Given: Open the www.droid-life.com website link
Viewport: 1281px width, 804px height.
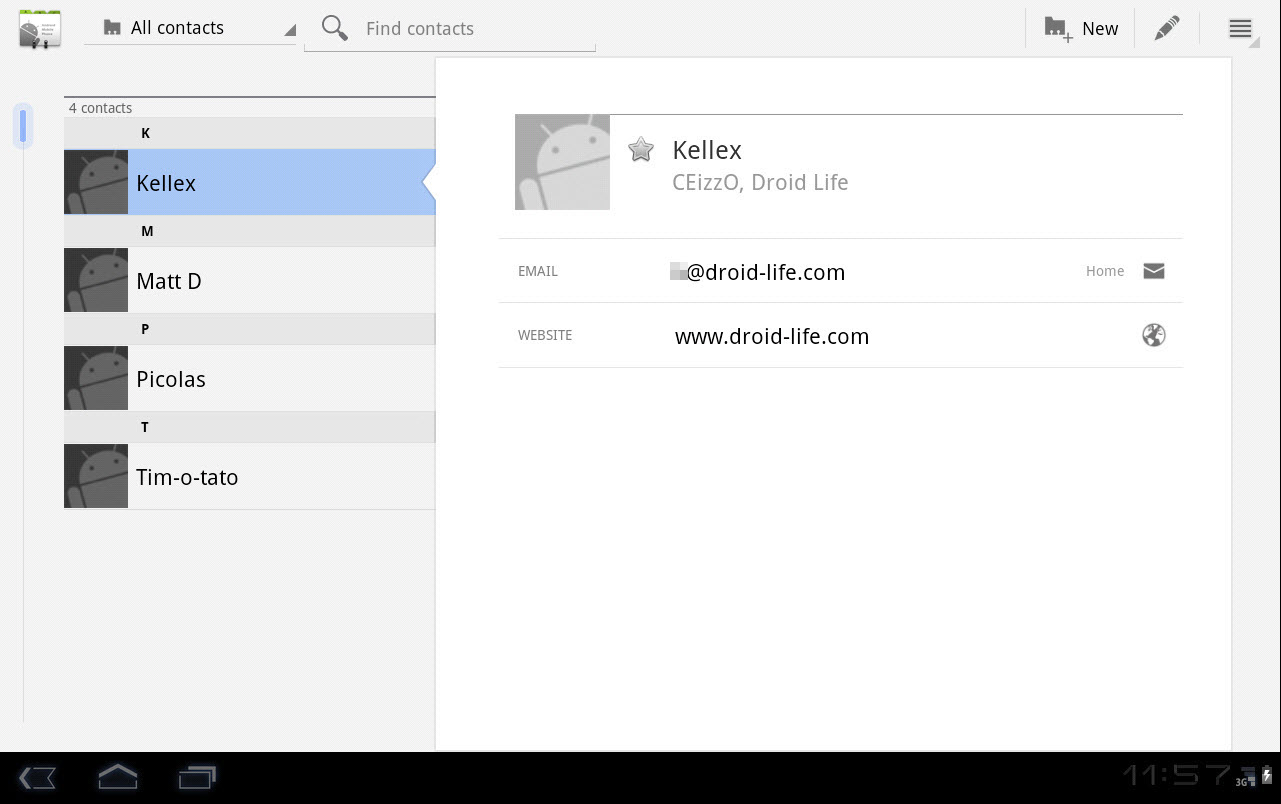Looking at the screenshot, I should click(x=772, y=336).
